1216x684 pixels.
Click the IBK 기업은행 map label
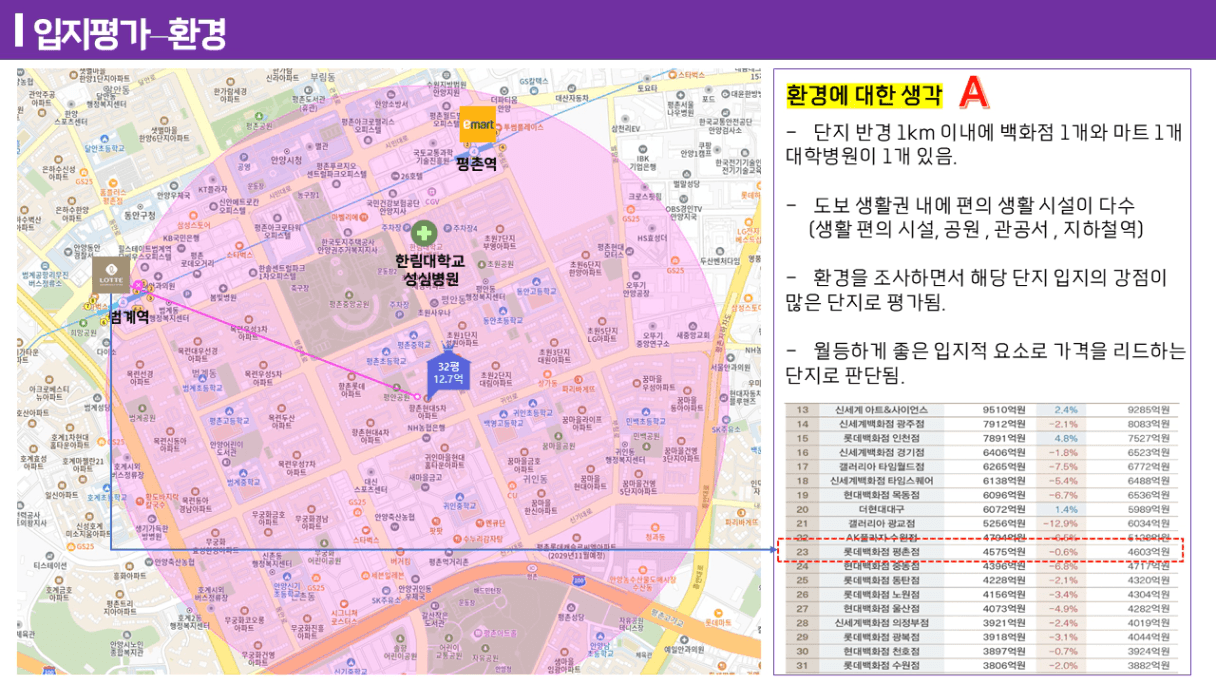pos(641,162)
